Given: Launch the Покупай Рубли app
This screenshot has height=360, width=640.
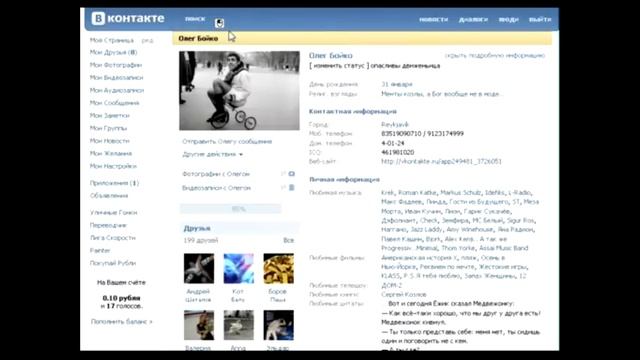Looking at the screenshot, I should coord(113,263).
